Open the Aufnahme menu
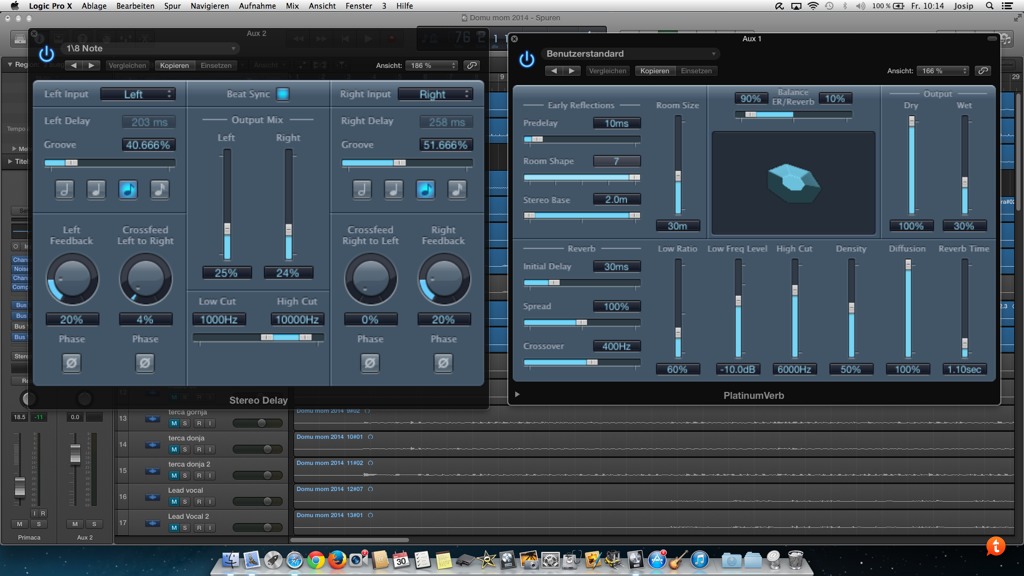The height and width of the screenshot is (576, 1024). pyautogui.click(x=257, y=6)
